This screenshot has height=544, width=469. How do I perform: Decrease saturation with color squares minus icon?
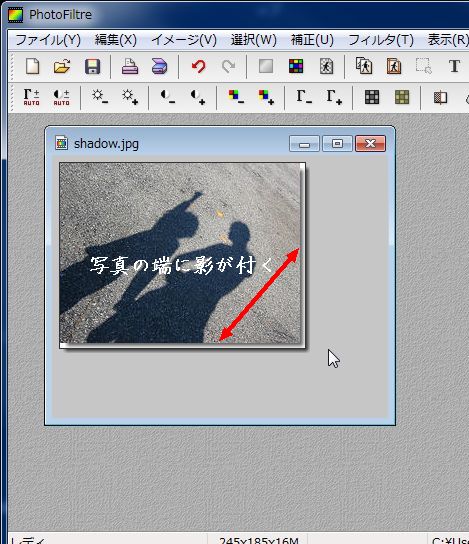pos(236,97)
